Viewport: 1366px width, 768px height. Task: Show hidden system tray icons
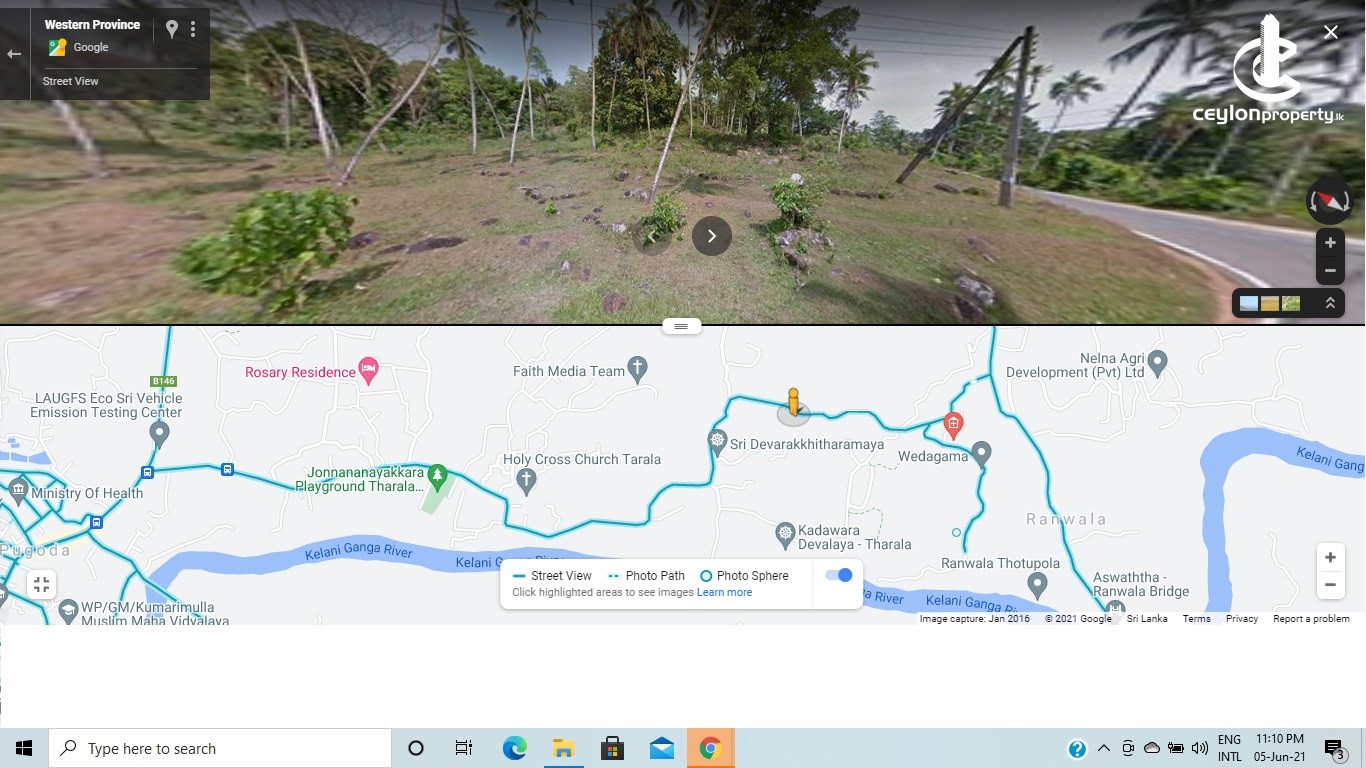[1104, 749]
